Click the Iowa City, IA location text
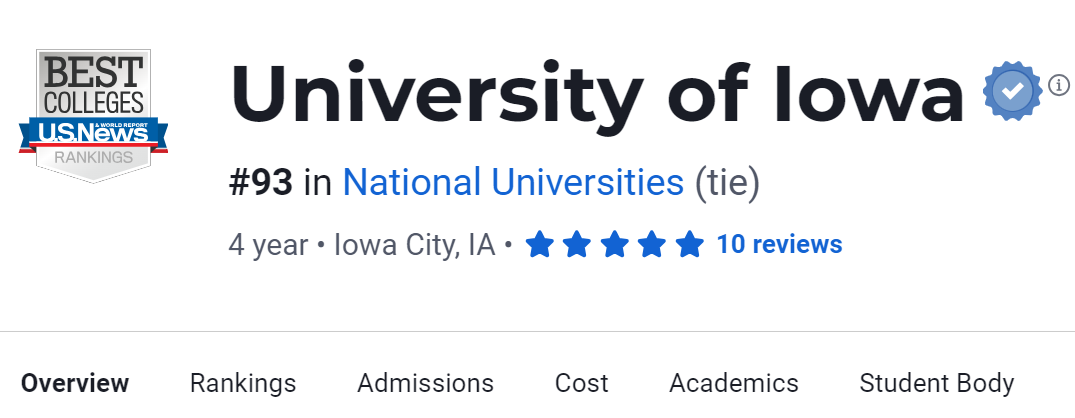Screen dimensions: 1075x418 pos(414,245)
